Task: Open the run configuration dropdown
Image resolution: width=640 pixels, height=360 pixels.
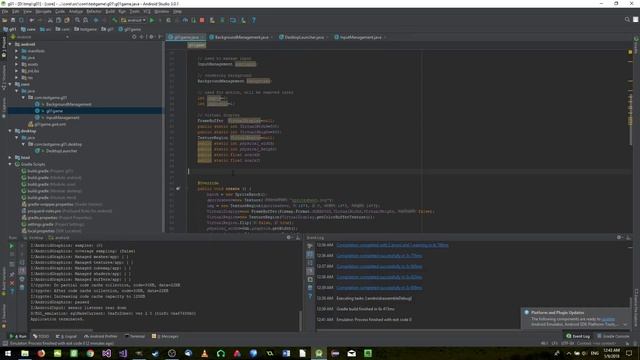Action: (133, 20)
